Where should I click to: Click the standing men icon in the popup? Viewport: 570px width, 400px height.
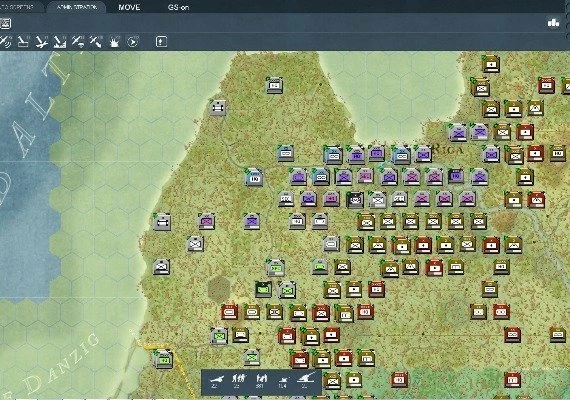point(261,379)
